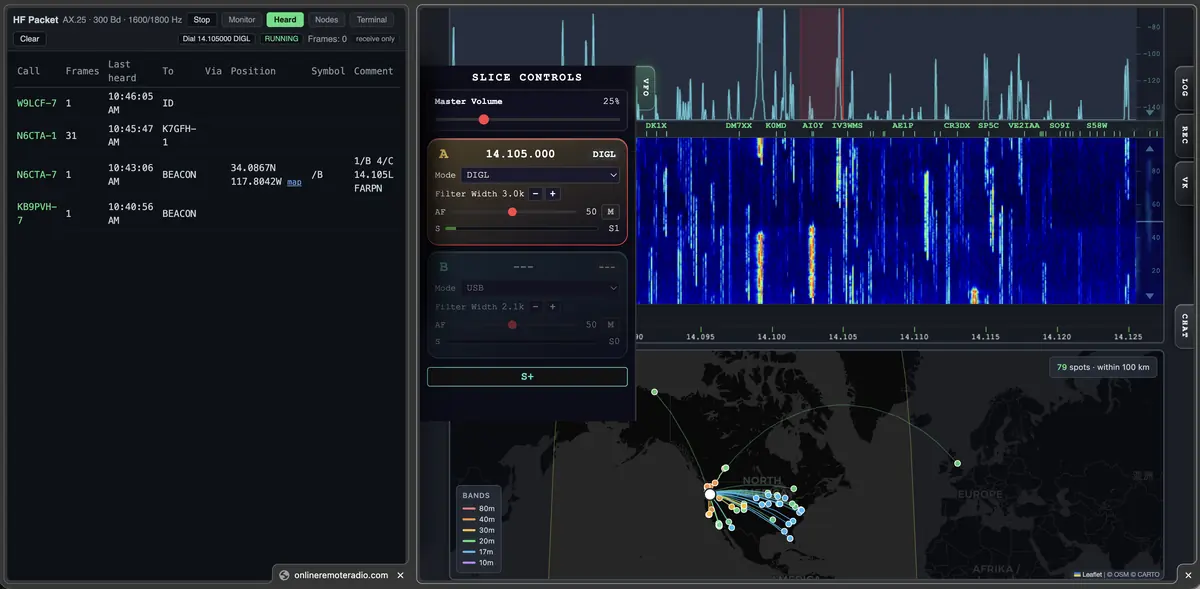Click the globe icon beside onlineremoteradio.com

[284, 575]
